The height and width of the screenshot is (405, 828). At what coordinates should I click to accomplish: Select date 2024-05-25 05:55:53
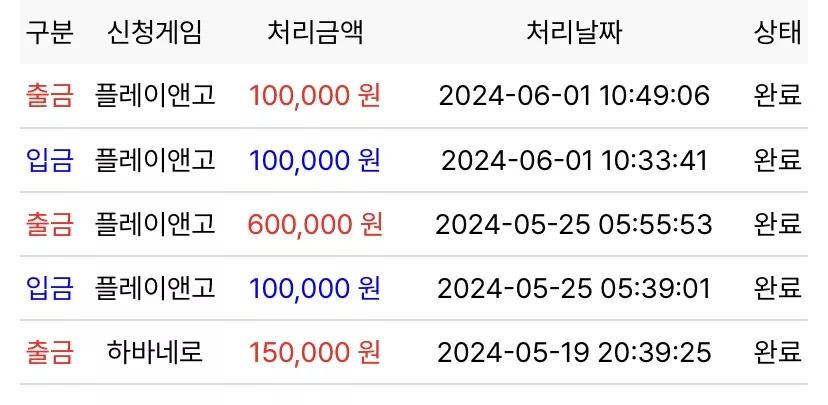[x=574, y=224]
